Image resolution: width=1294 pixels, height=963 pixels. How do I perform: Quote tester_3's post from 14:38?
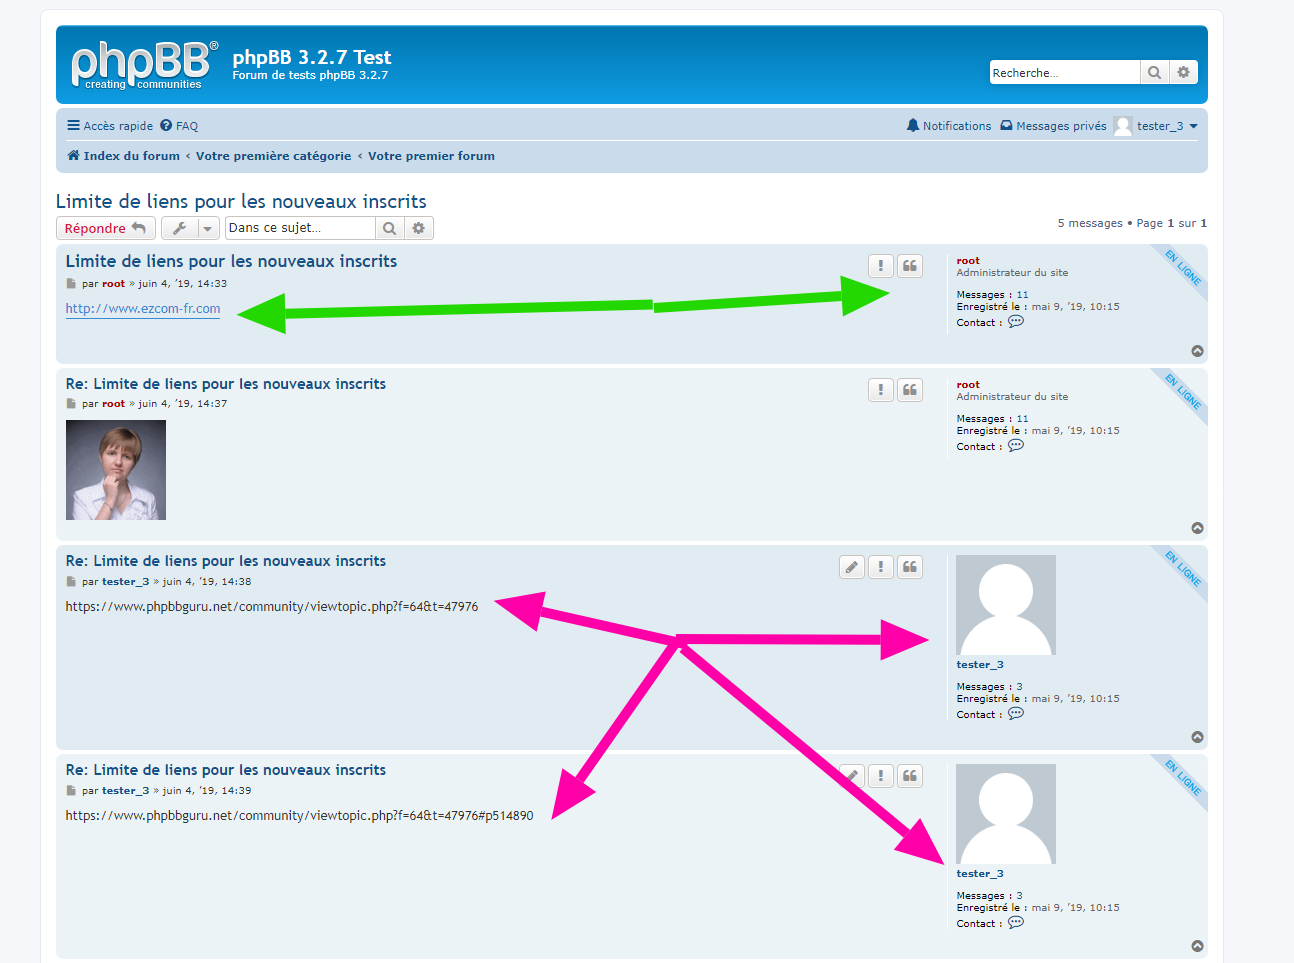pos(909,567)
